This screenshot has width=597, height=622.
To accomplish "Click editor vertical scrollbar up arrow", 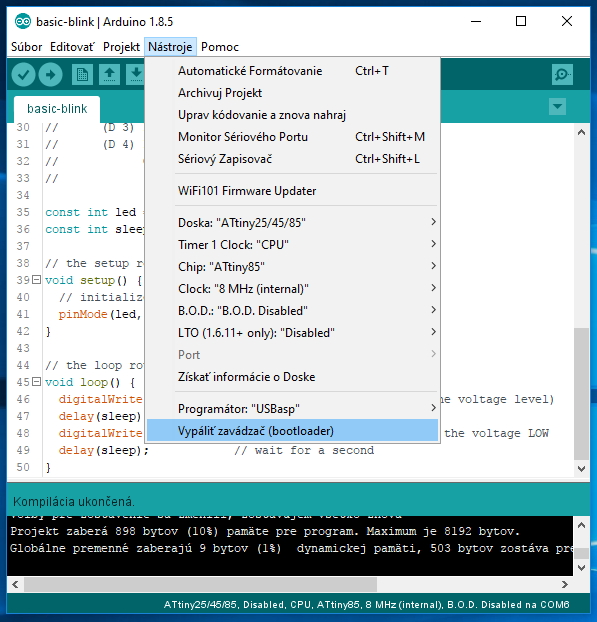I will click(x=582, y=132).
